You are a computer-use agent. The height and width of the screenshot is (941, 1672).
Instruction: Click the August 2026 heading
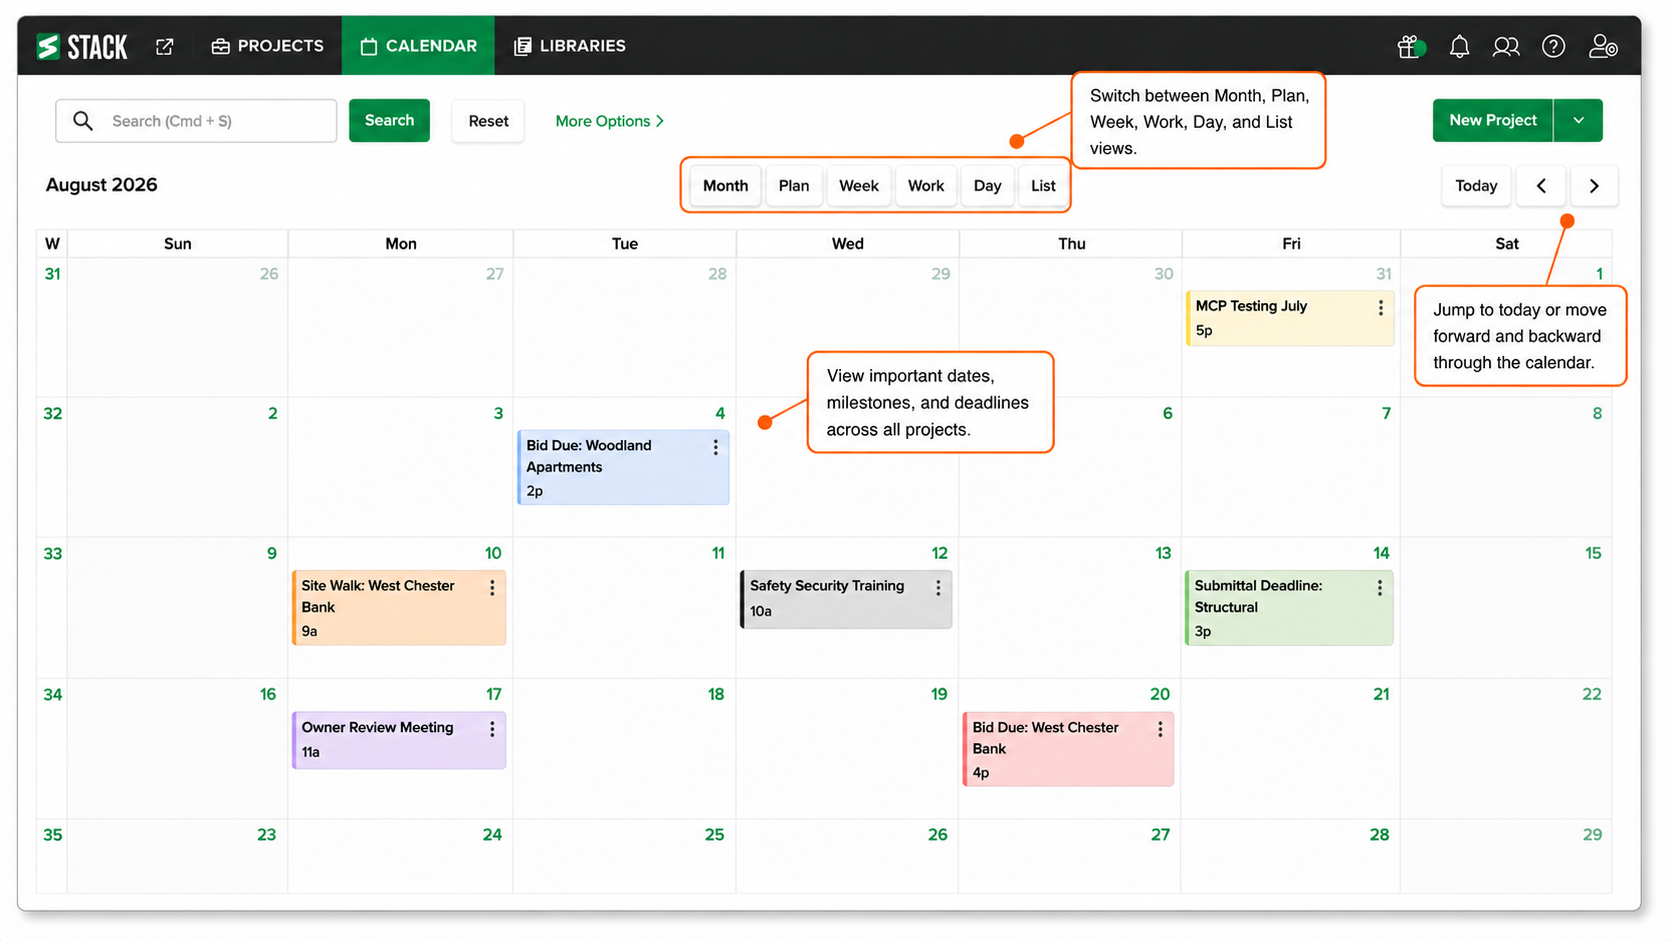click(x=102, y=185)
